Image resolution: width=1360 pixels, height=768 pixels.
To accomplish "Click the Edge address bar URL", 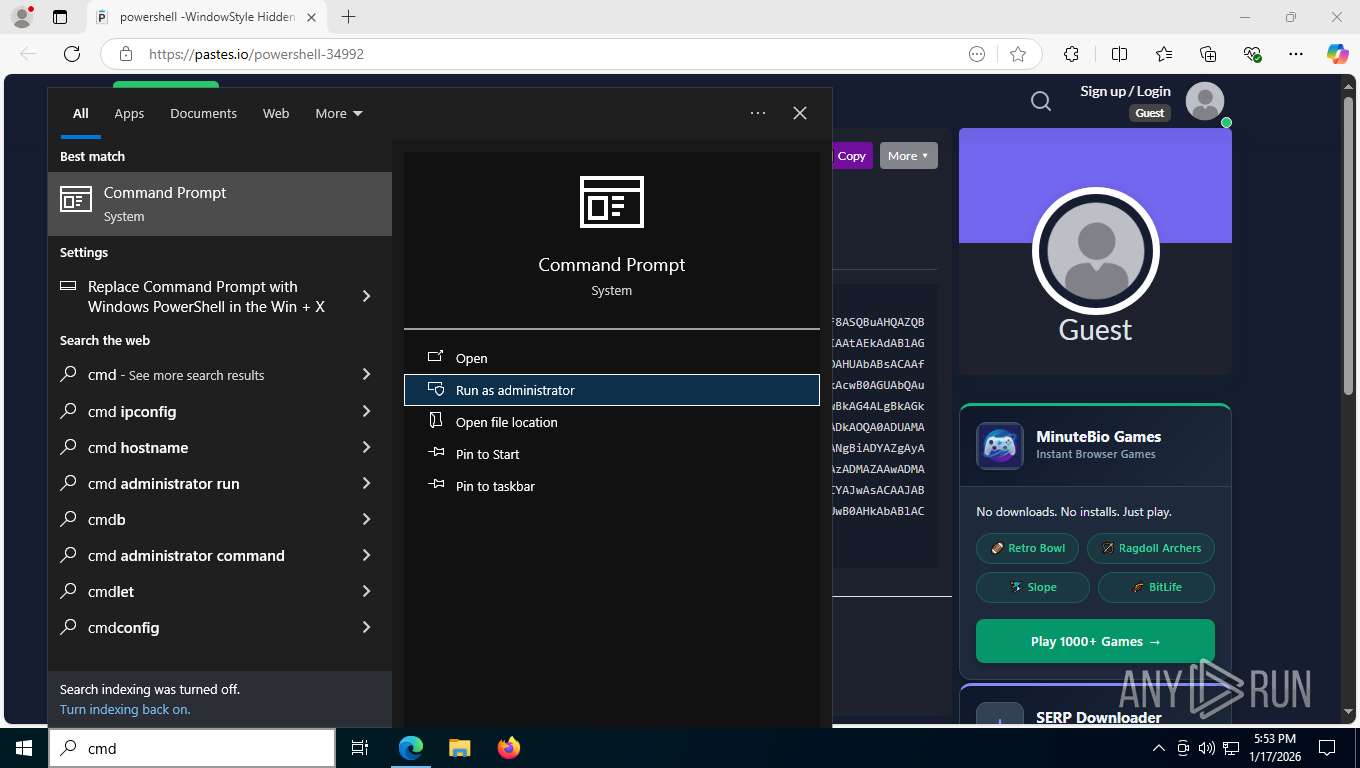I will pyautogui.click(x=256, y=54).
